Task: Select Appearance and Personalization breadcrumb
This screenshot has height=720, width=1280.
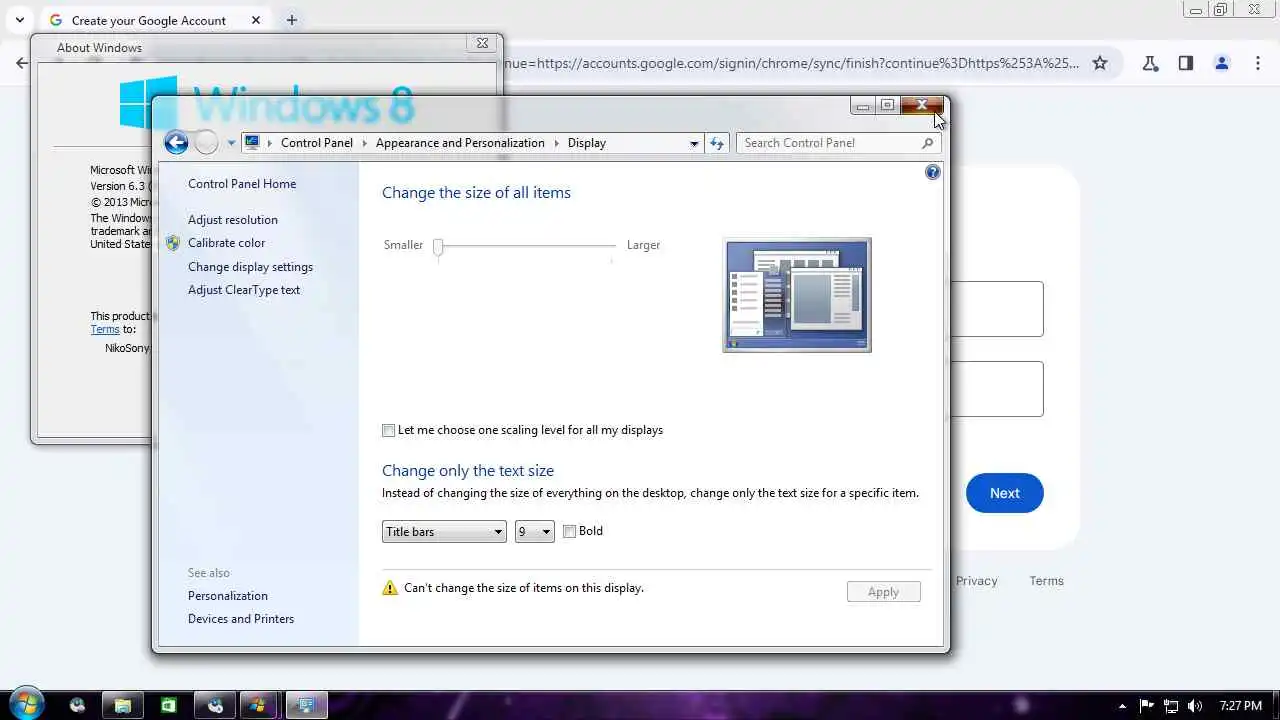Action: (460, 143)
